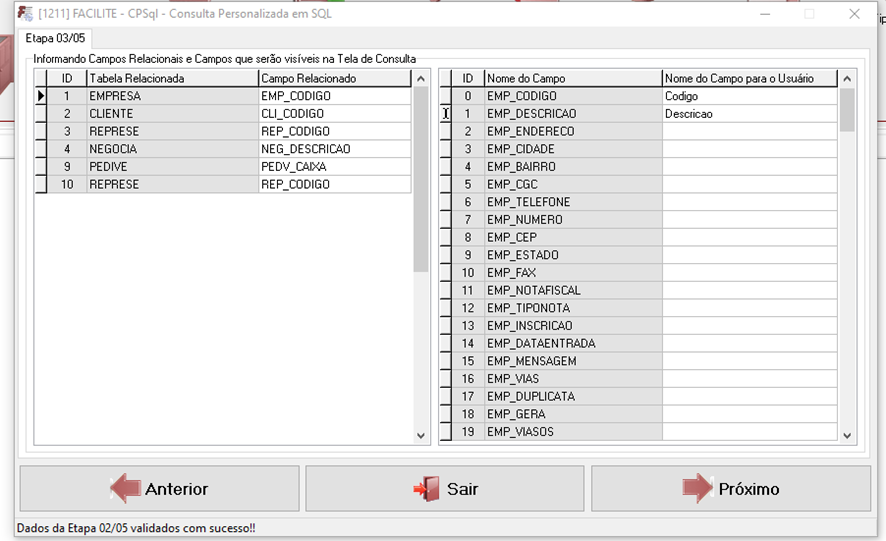Click the row selector beside EMP_CODIGO ID 0

point(446,96)
